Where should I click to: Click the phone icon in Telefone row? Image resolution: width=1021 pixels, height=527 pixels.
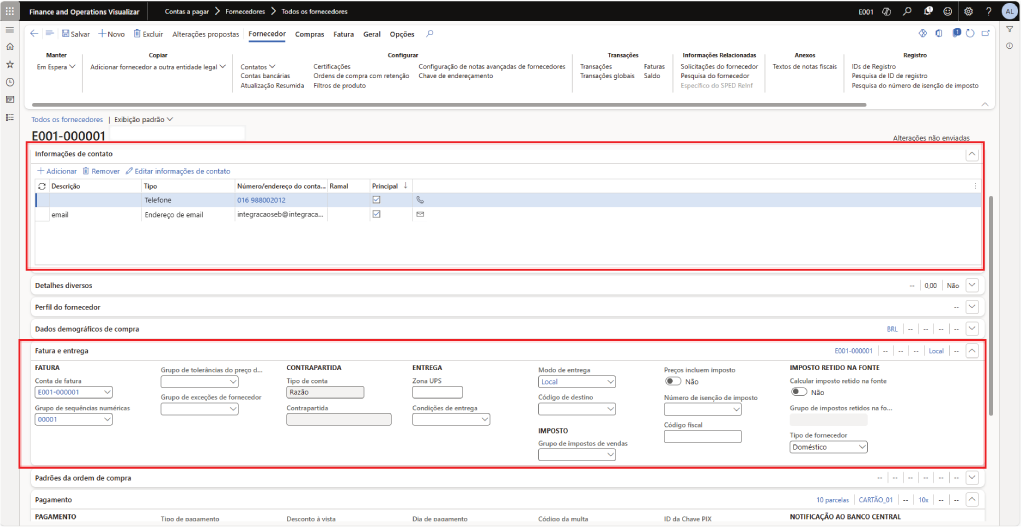point(420,200)
